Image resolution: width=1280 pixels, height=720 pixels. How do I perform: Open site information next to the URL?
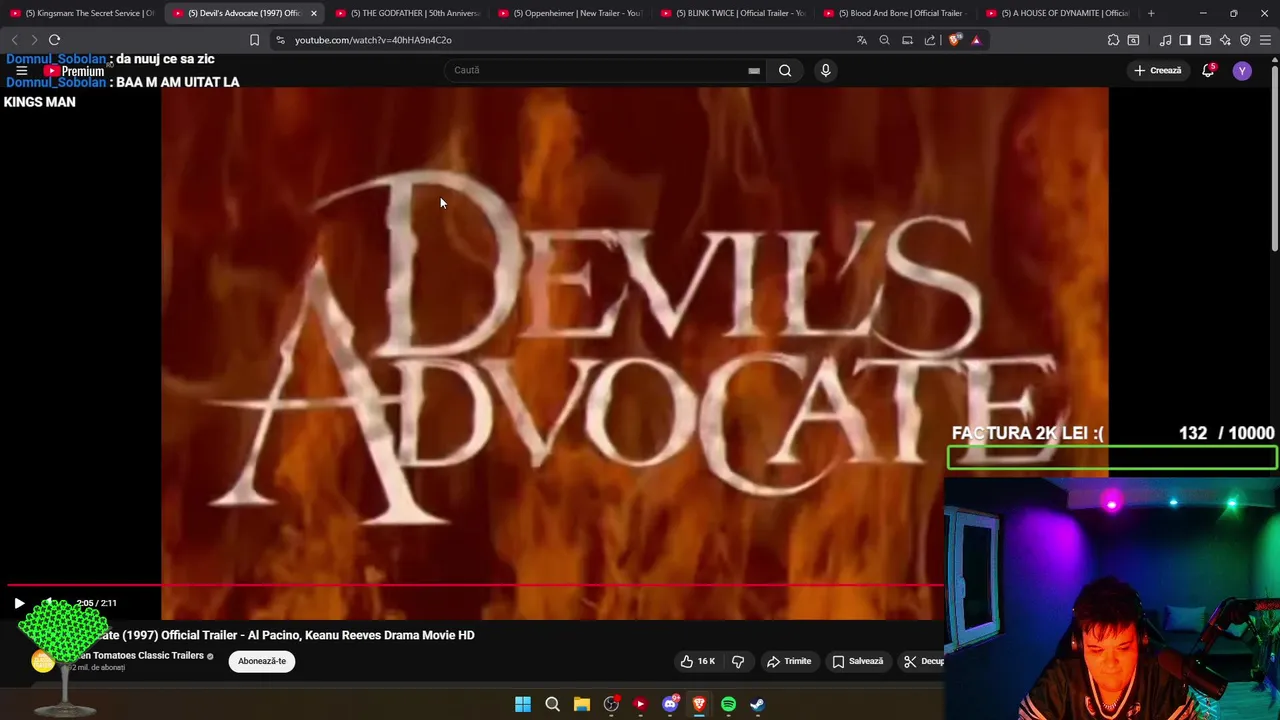280,40
